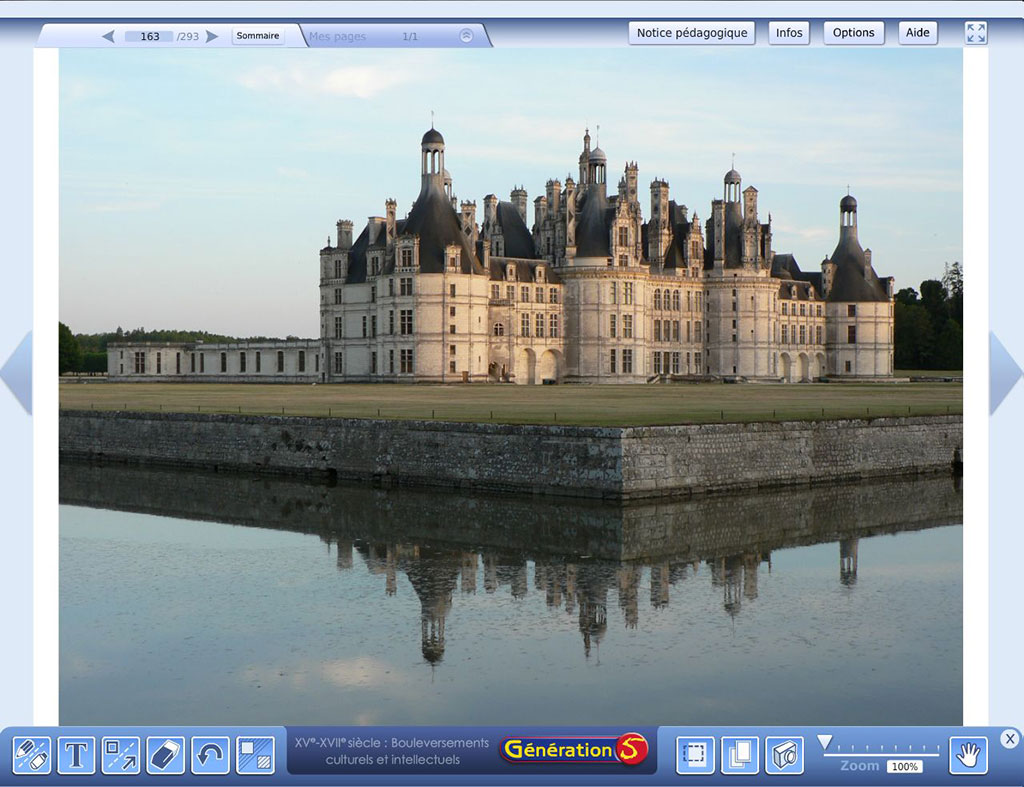Activate the dashed-rectangle selection tool
The width and height of the screenshot is (1024, 787).
[x=695, y=755]
